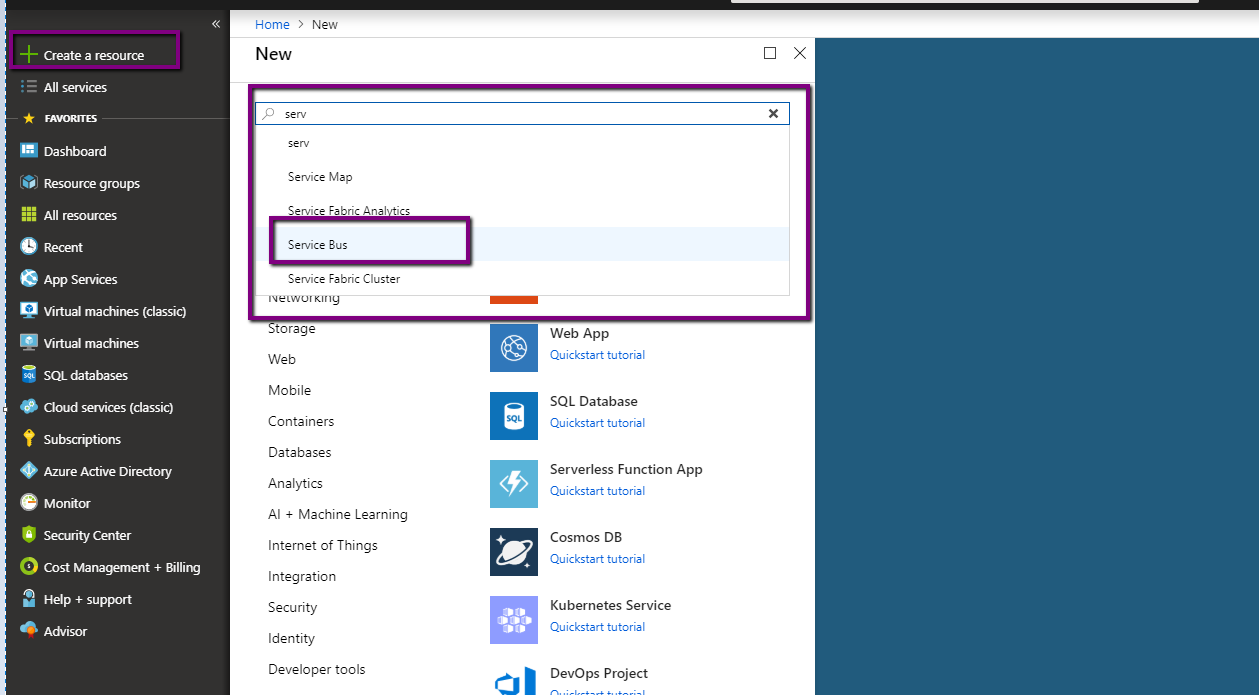
Task: Go to Home in breadcrumb
Action: tap(272, 25)
